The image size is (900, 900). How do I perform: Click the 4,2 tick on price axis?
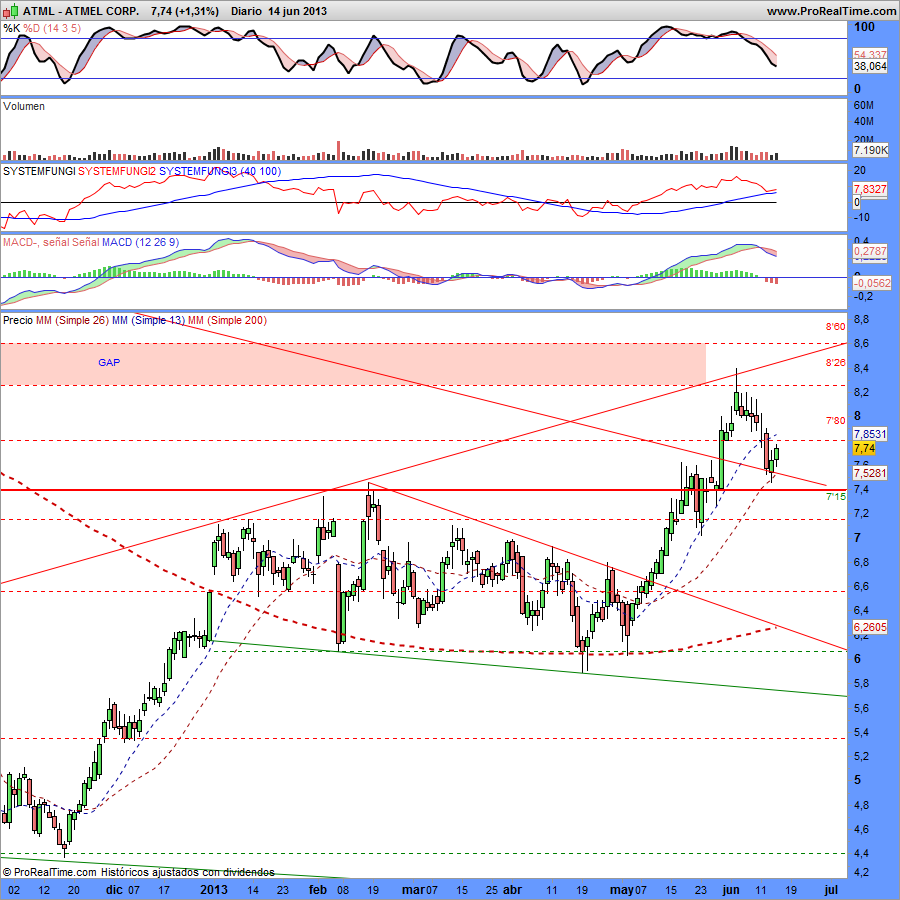[862, 872]
